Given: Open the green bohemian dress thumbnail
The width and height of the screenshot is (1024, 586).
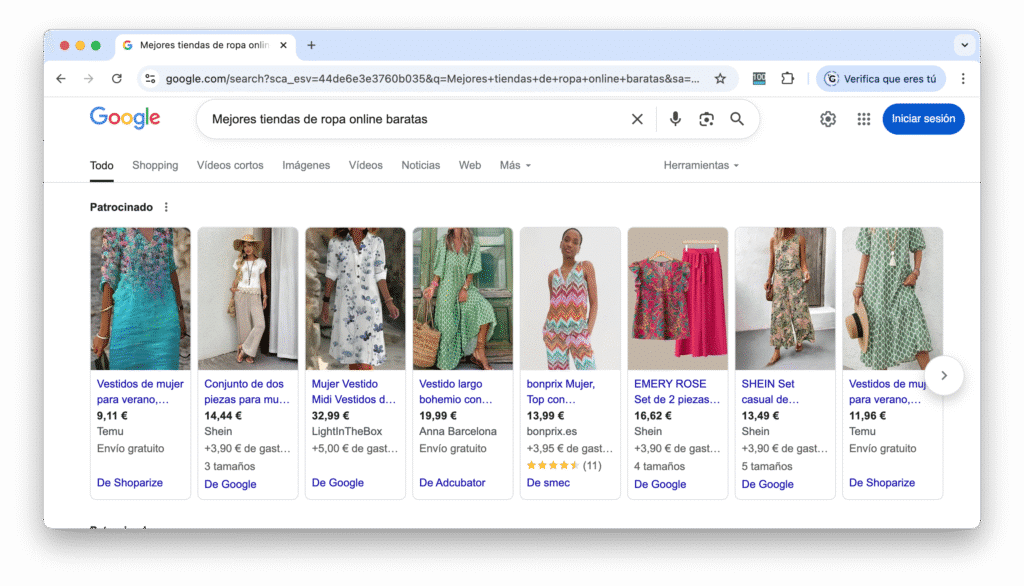Looking at the screenshot, I should pyautogui.click(x=462, y=299).
